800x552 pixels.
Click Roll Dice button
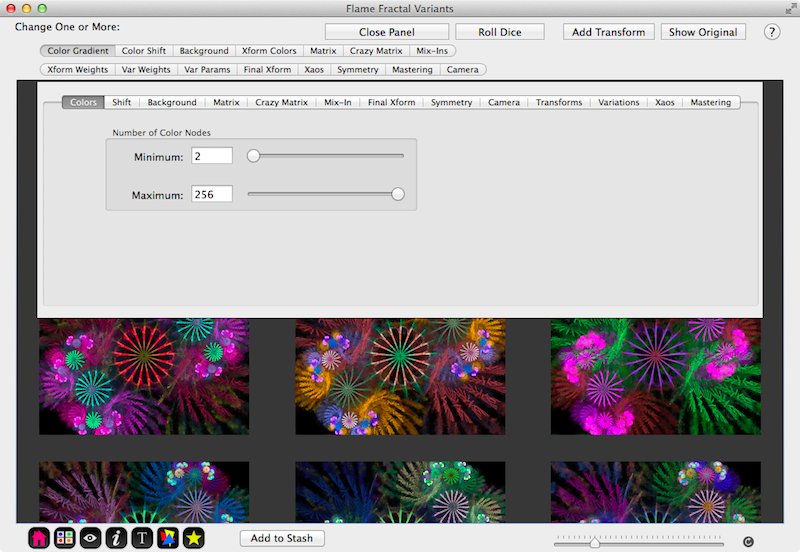(x=499, y=32)
